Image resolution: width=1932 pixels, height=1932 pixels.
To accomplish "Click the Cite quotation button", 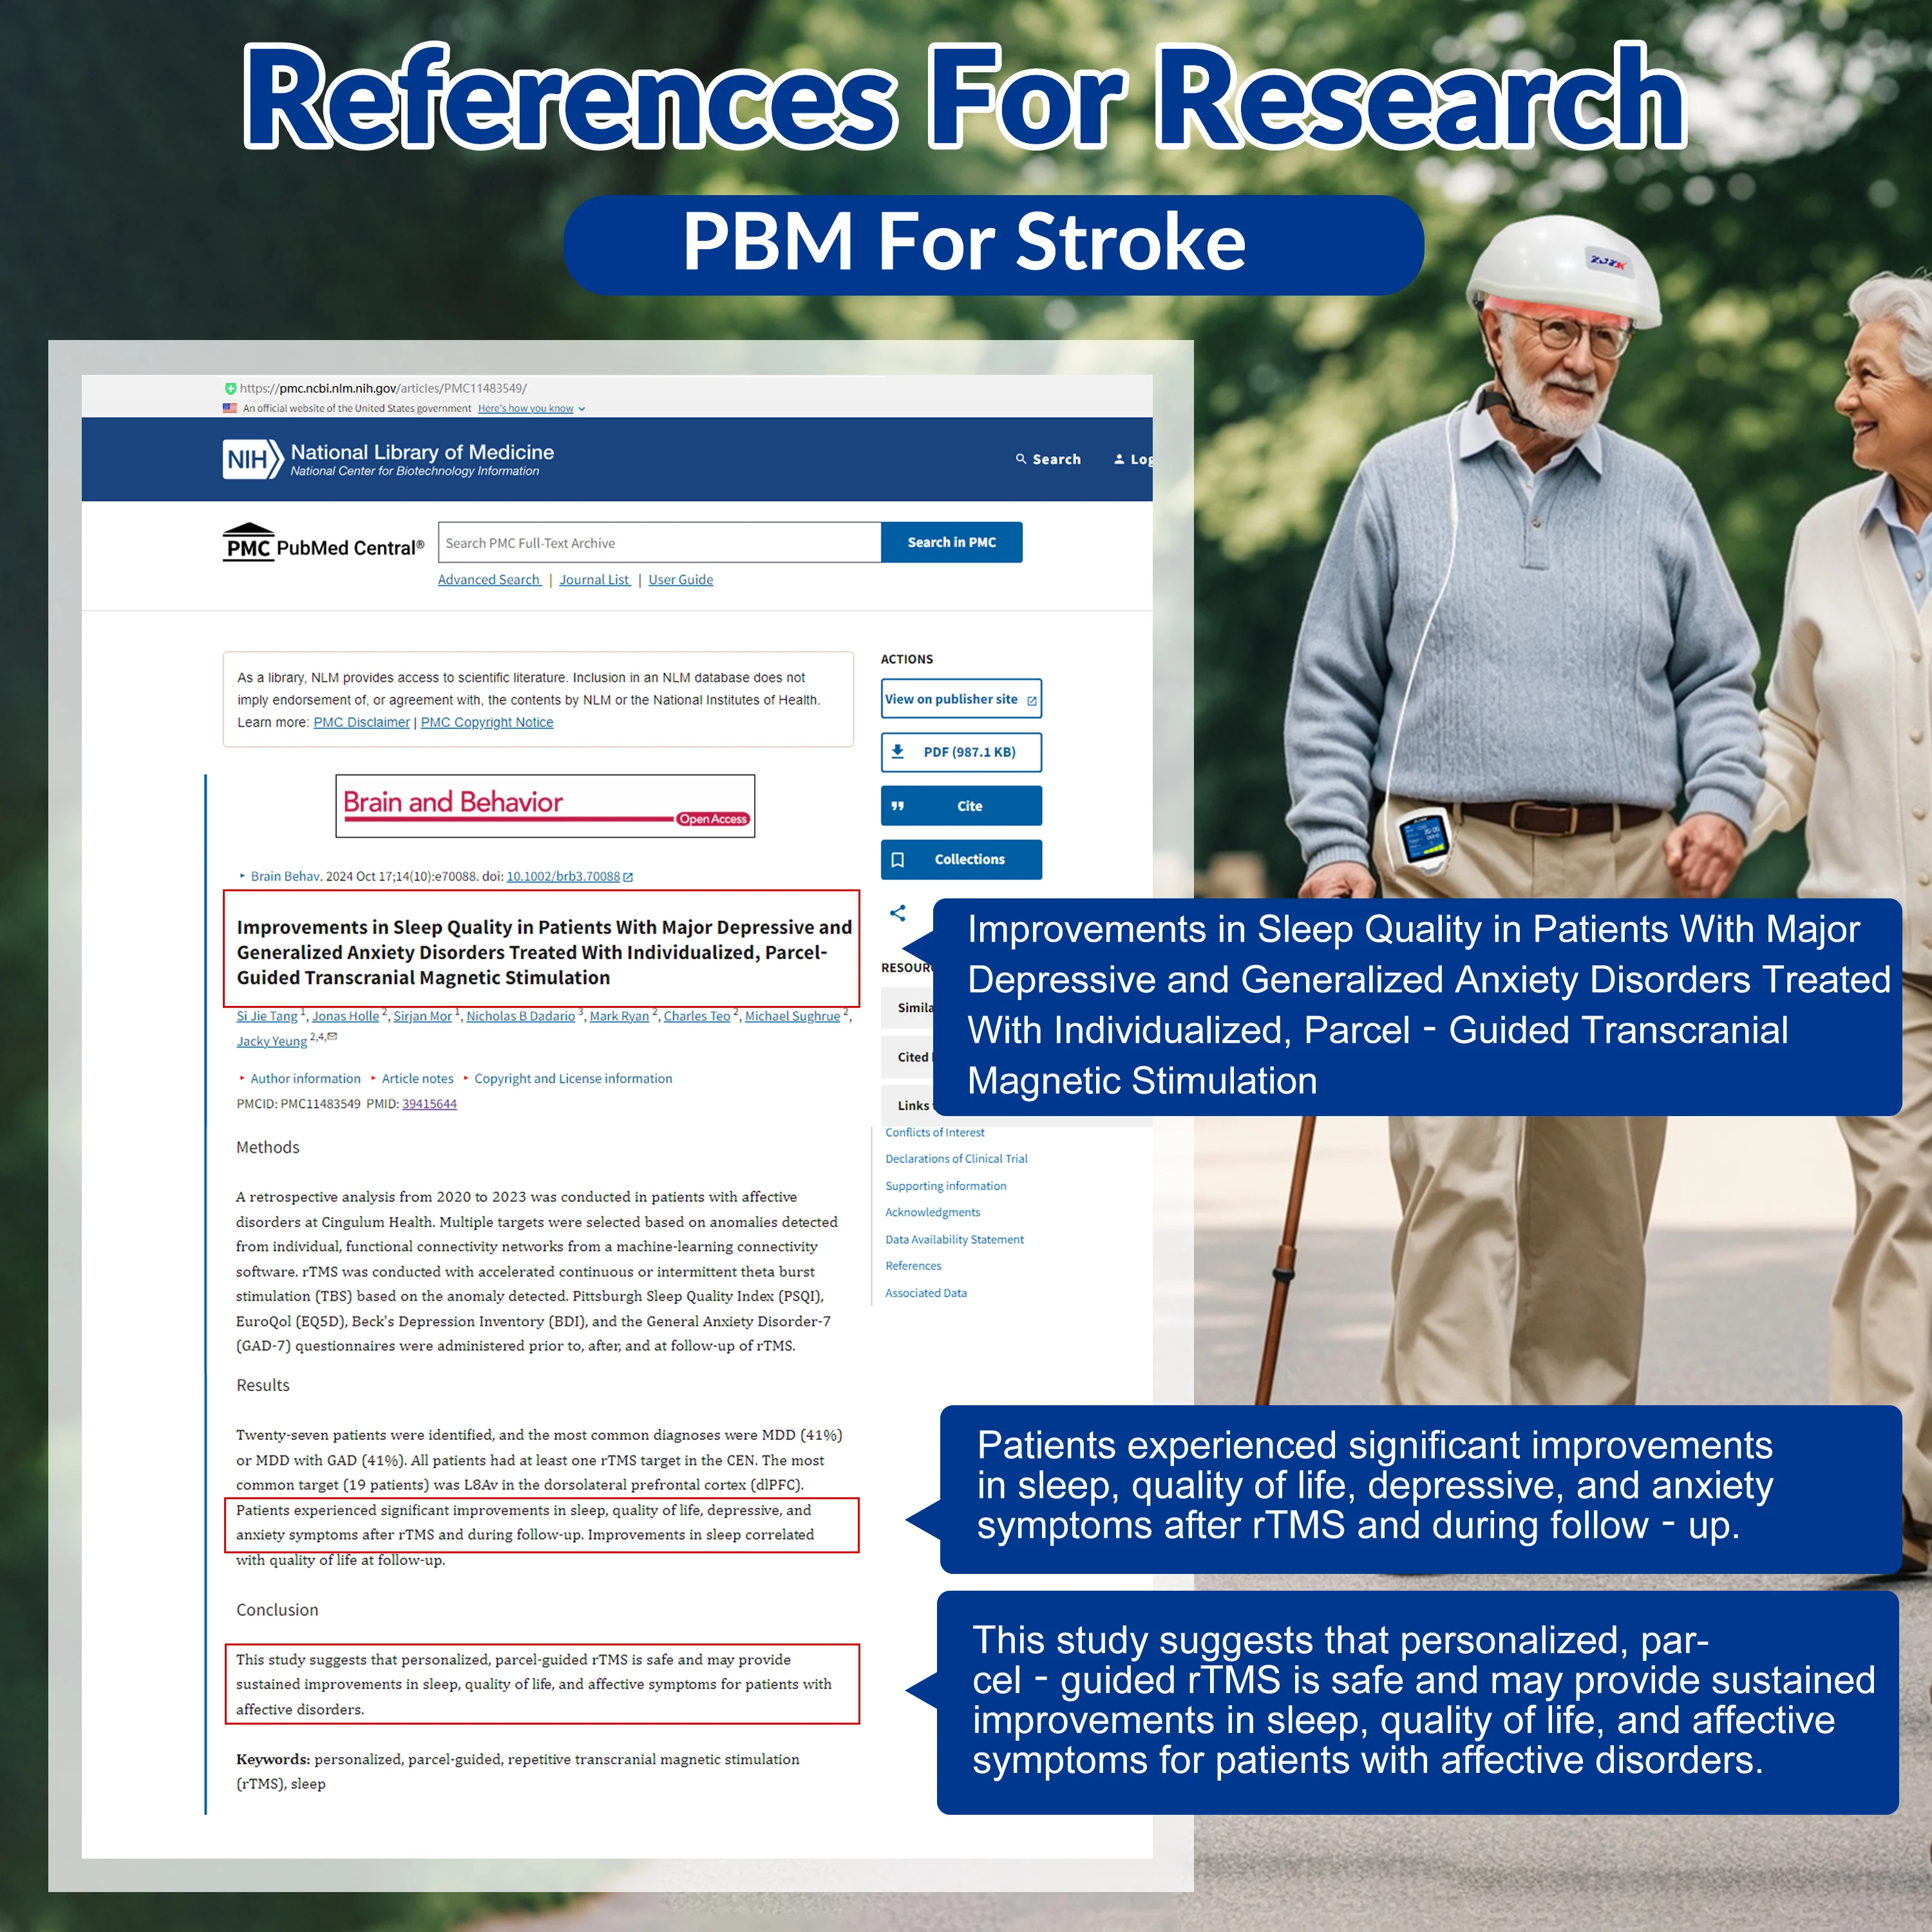I will point(960,806).
